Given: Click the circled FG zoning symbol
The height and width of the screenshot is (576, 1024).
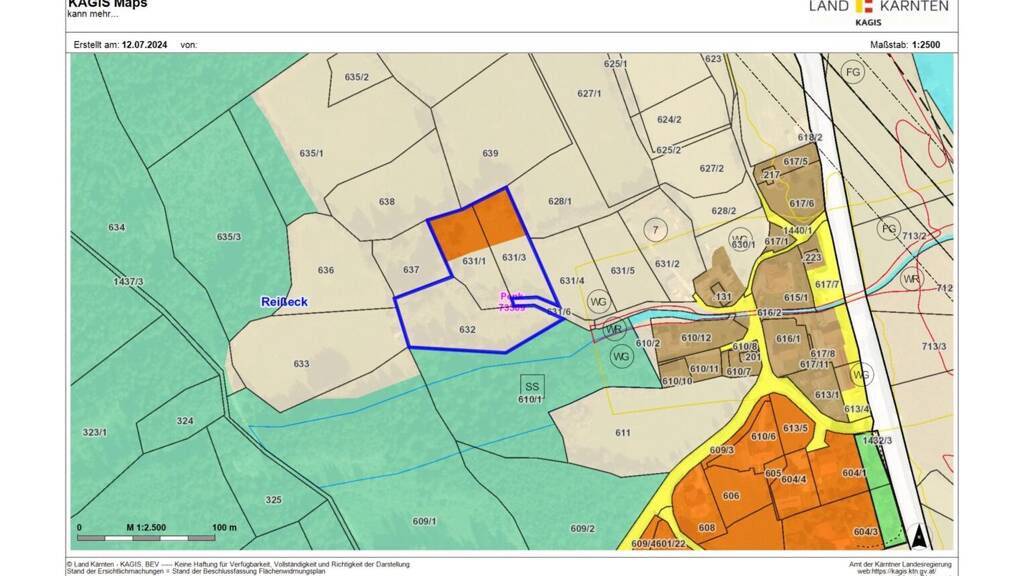Looking at the screenshot, I should (852, 73).
